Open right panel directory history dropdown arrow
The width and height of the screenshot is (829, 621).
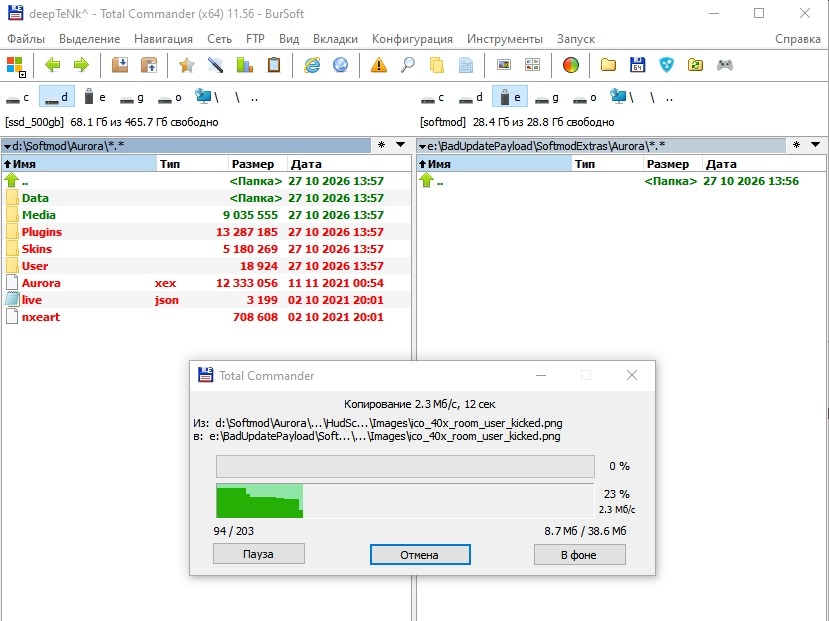click(816, 145)
